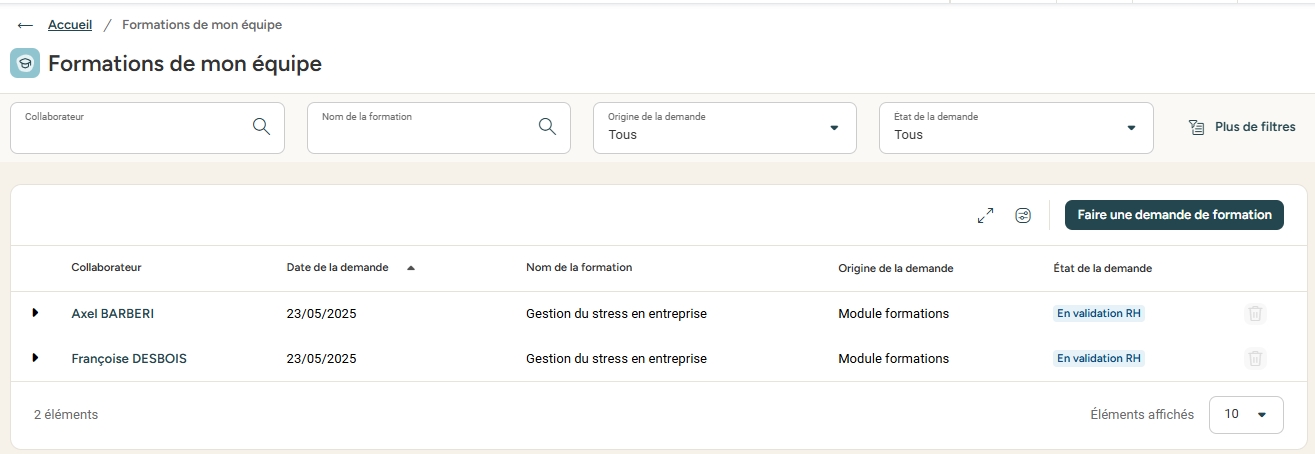
Task: Expand the table to full screen
Action: [985, 215]
